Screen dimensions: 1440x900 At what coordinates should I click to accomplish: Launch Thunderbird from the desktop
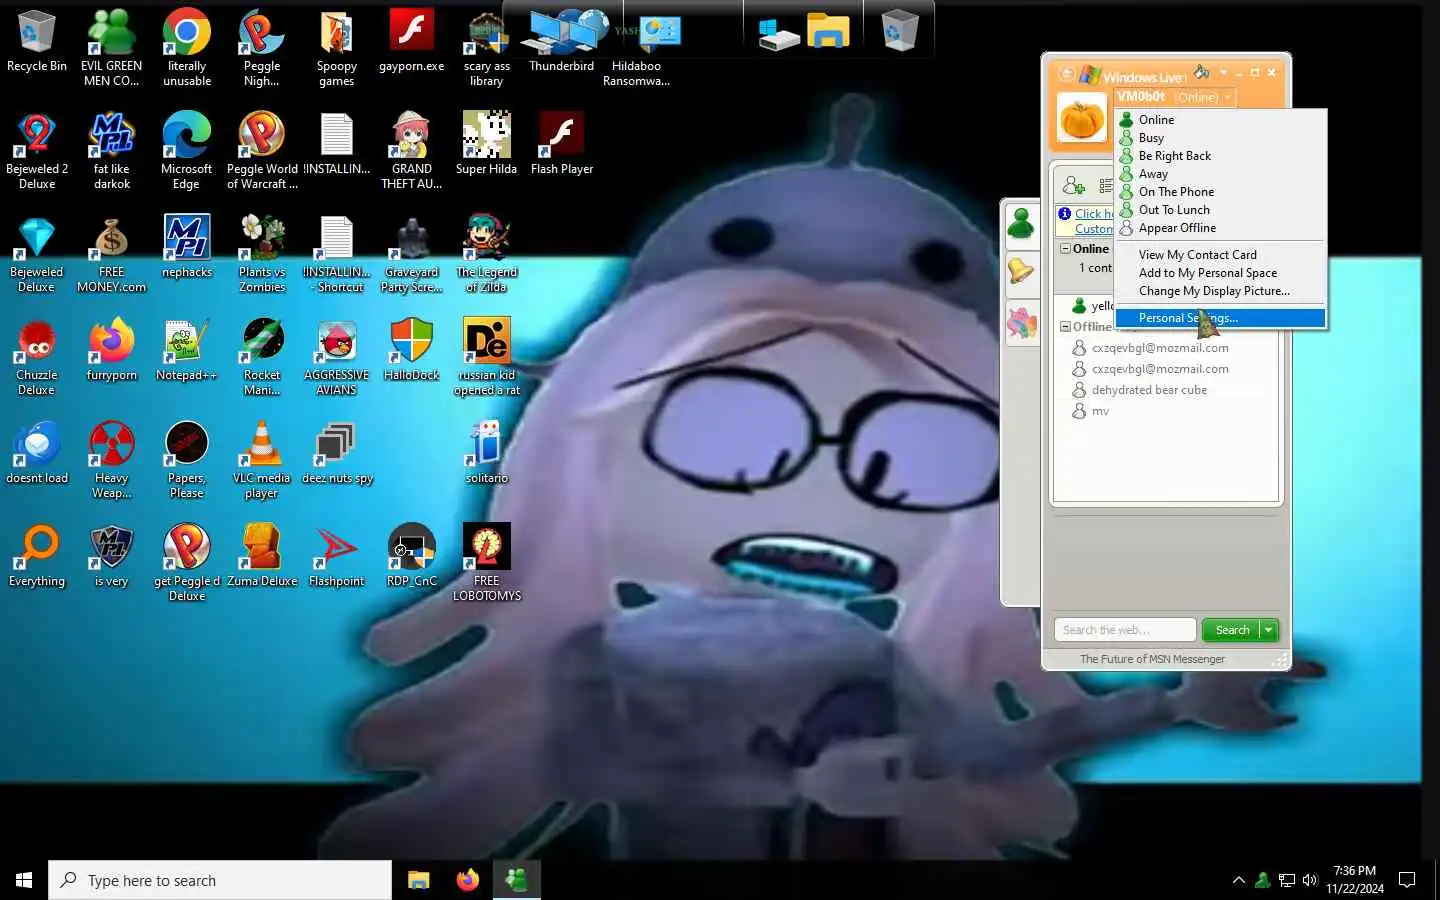tap(562, 42)
